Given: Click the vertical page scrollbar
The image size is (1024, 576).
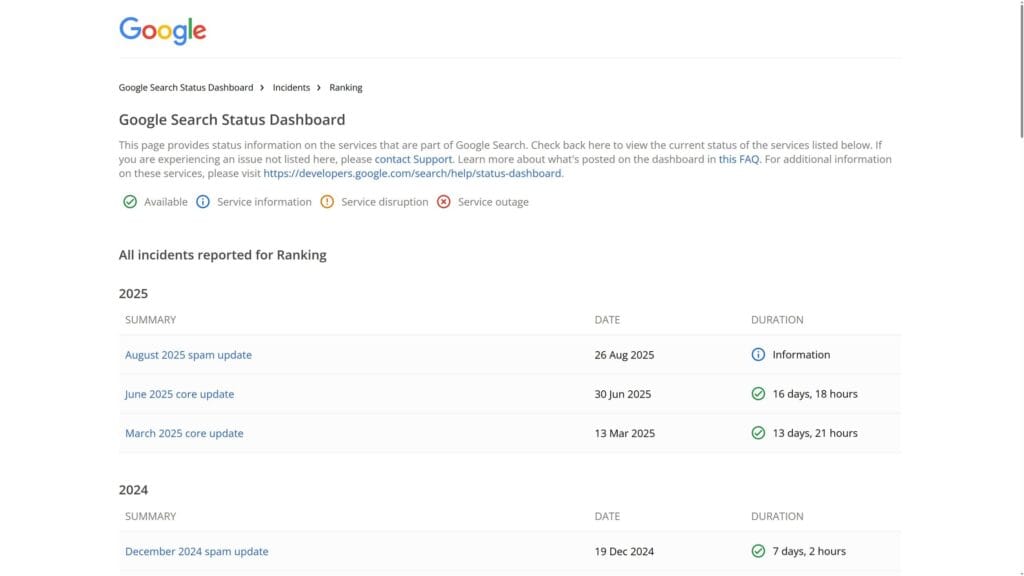Looking at the screenshot, I should coord(1019,70).
